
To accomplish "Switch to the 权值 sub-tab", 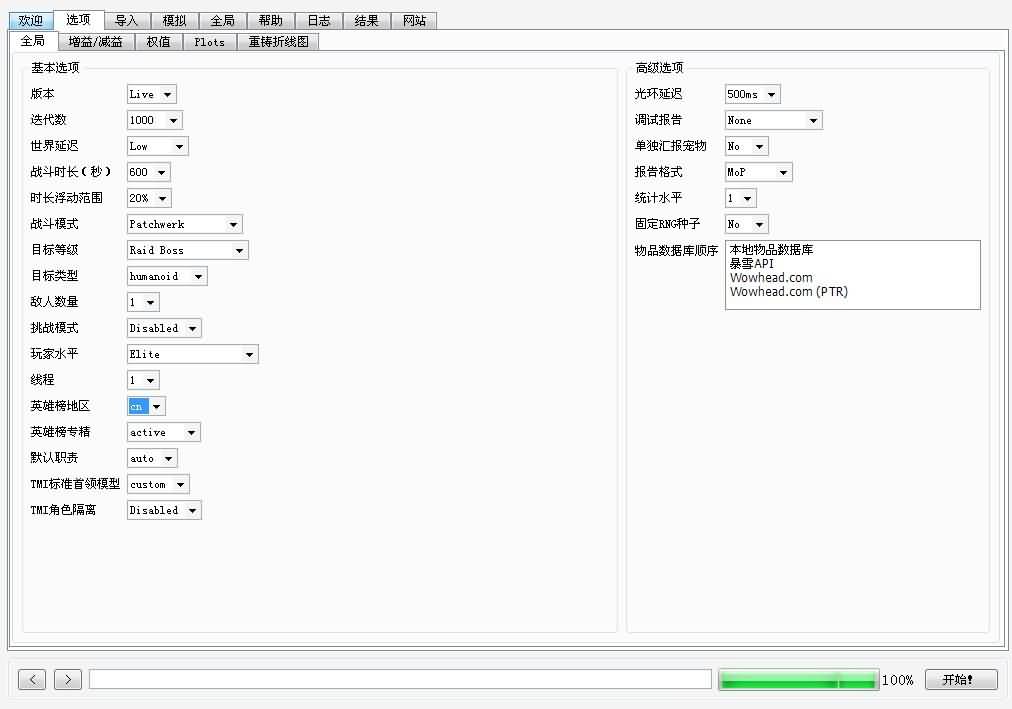I will point(159,42).
